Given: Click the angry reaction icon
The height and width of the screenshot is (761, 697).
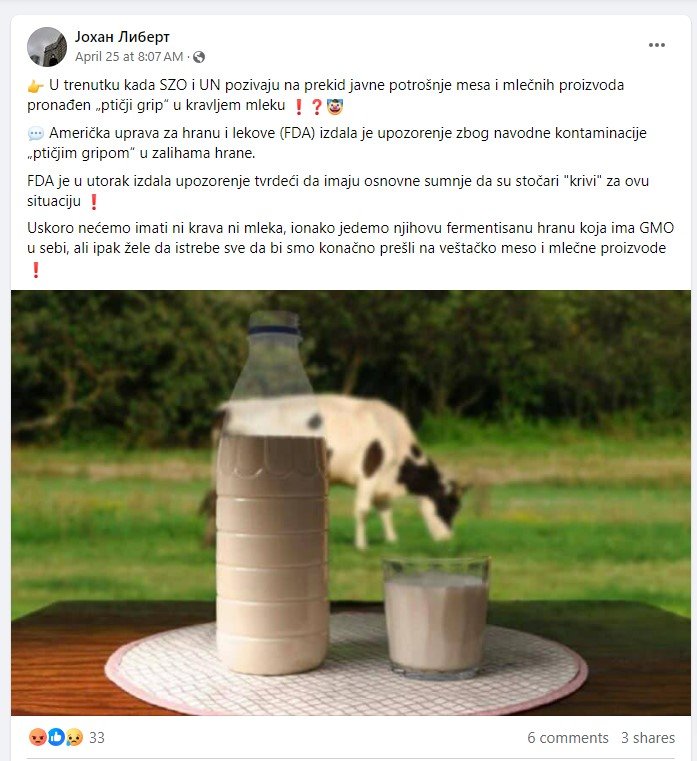Looking at the screenshot, I should (x=37, y=737).
